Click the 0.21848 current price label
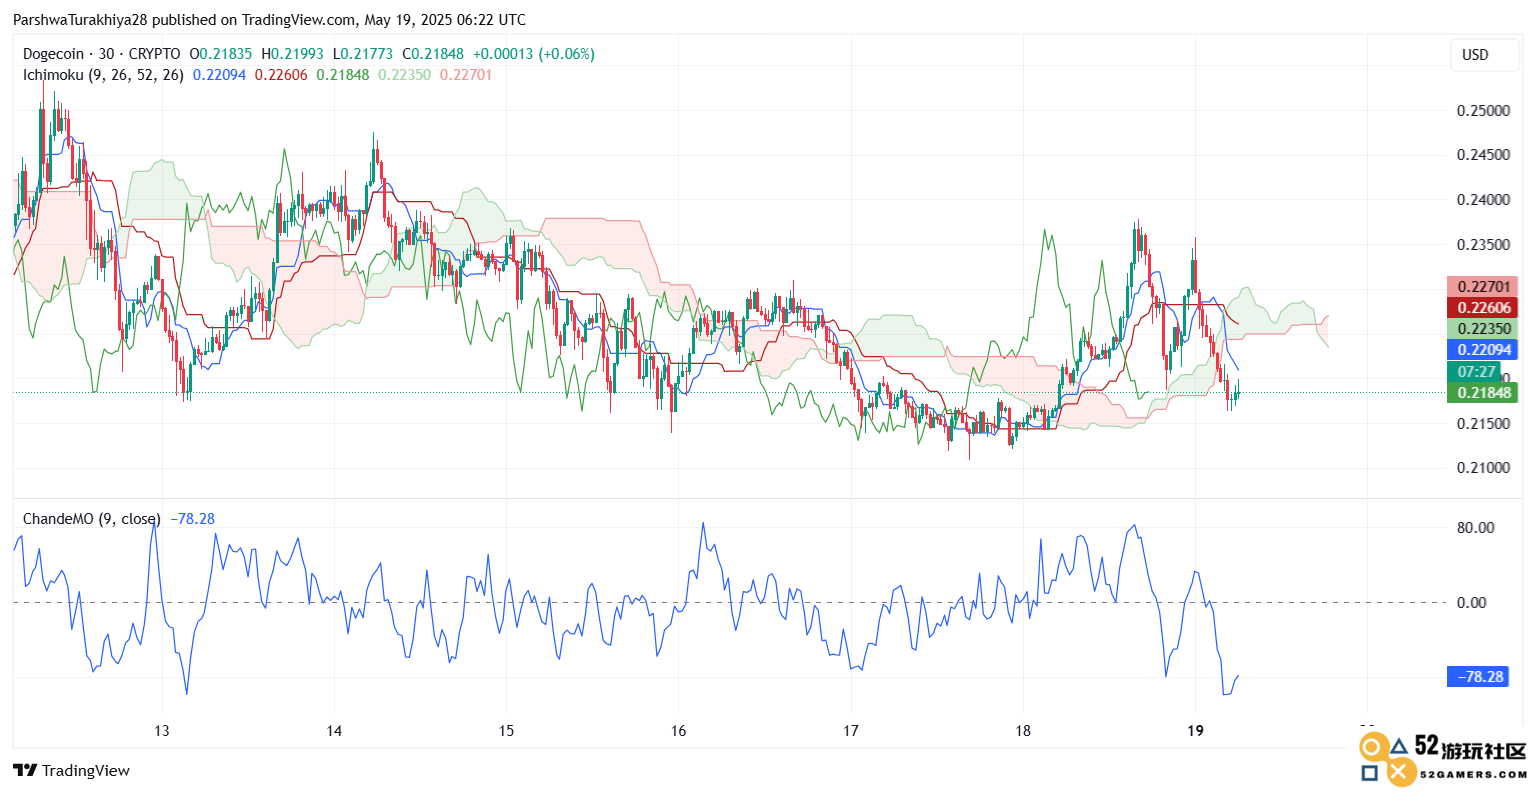 click(x=1482, y=393)
